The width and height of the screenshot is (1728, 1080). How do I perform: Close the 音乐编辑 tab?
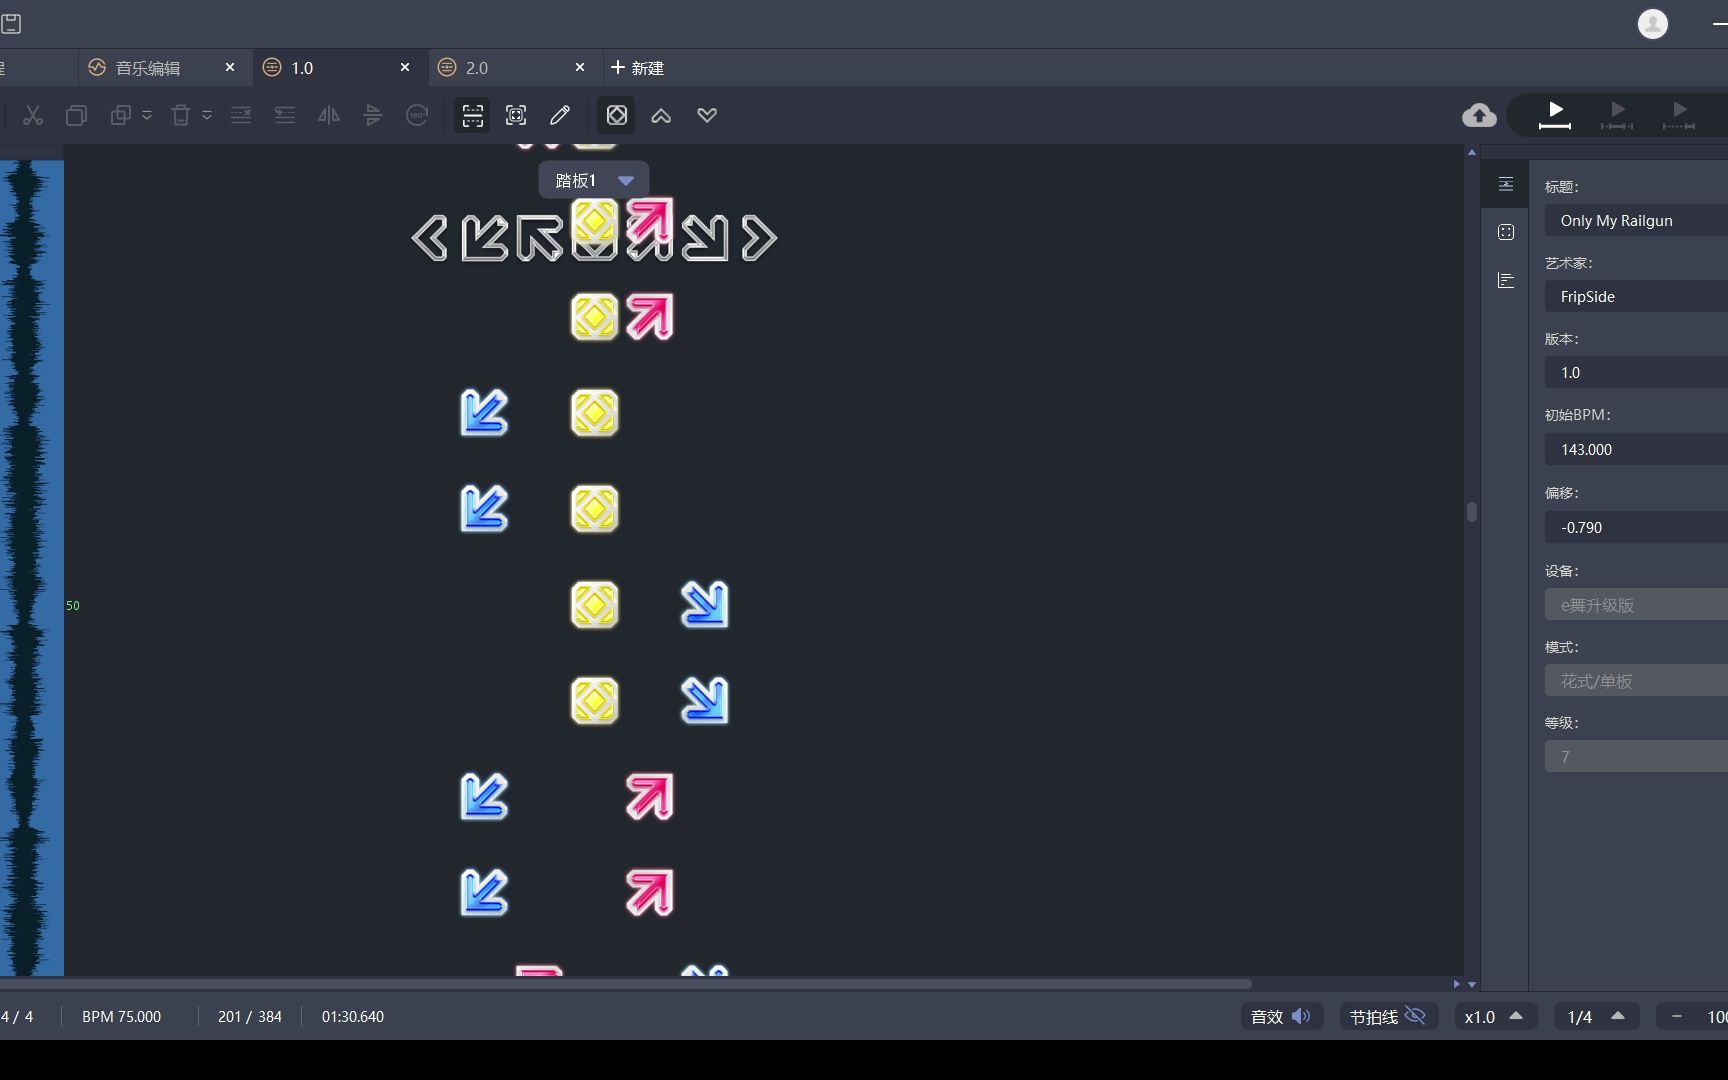click(230, 67)
